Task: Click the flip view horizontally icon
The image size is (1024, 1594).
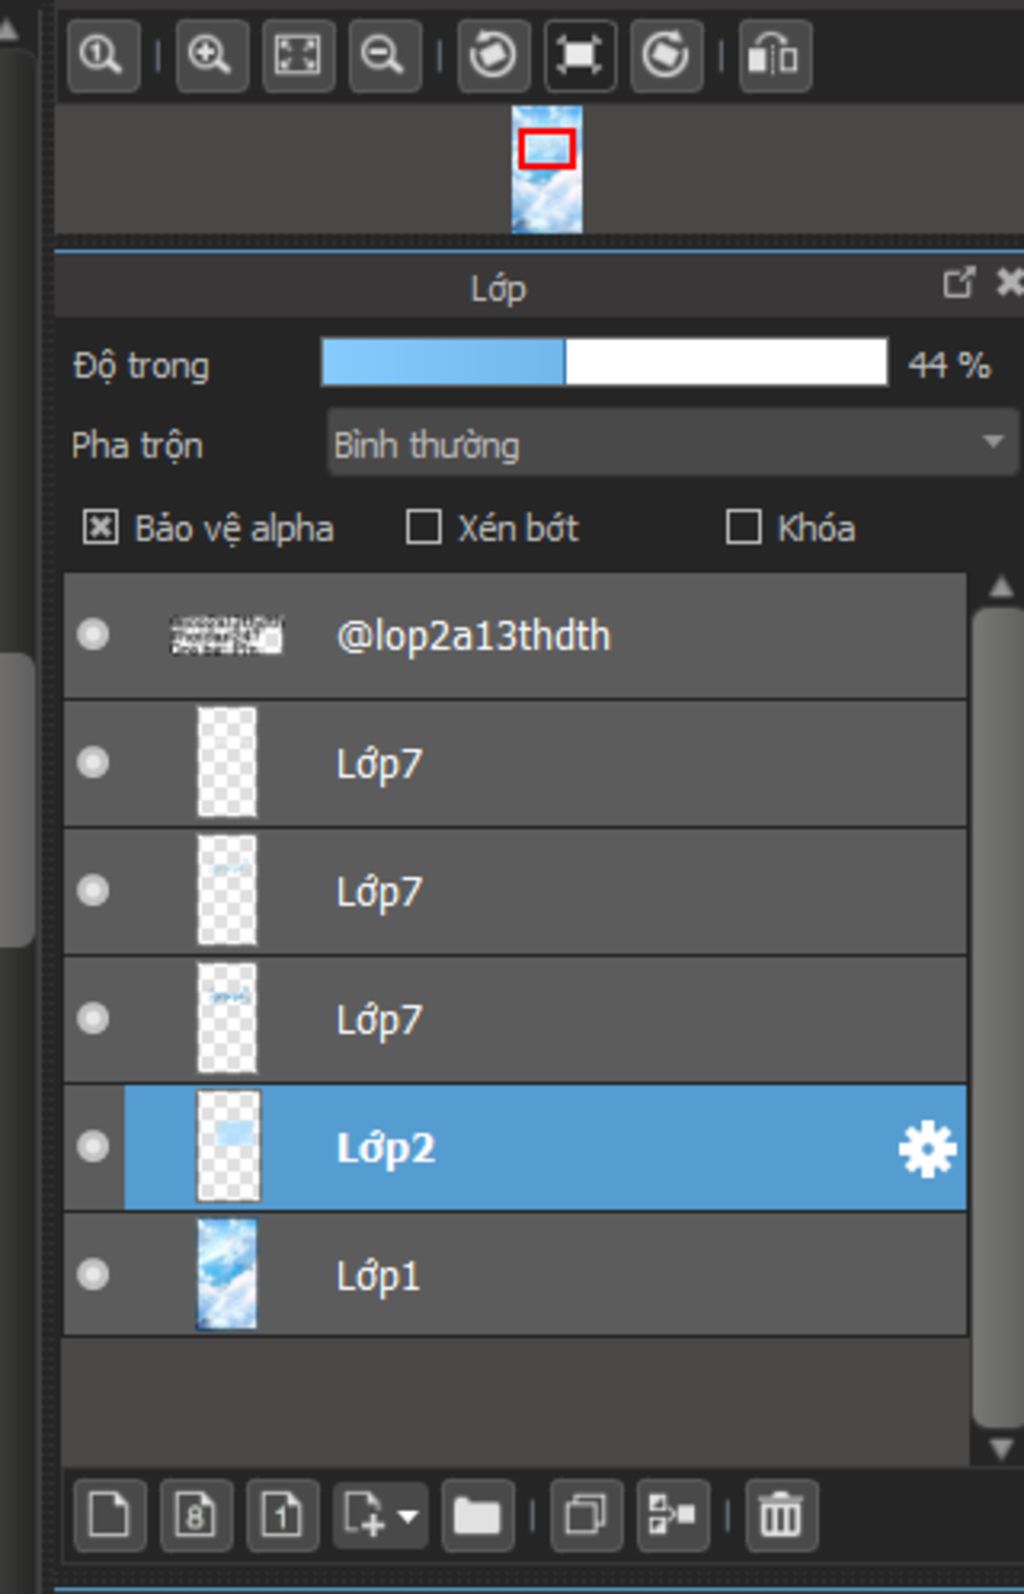Action: (x=775, y=55)
